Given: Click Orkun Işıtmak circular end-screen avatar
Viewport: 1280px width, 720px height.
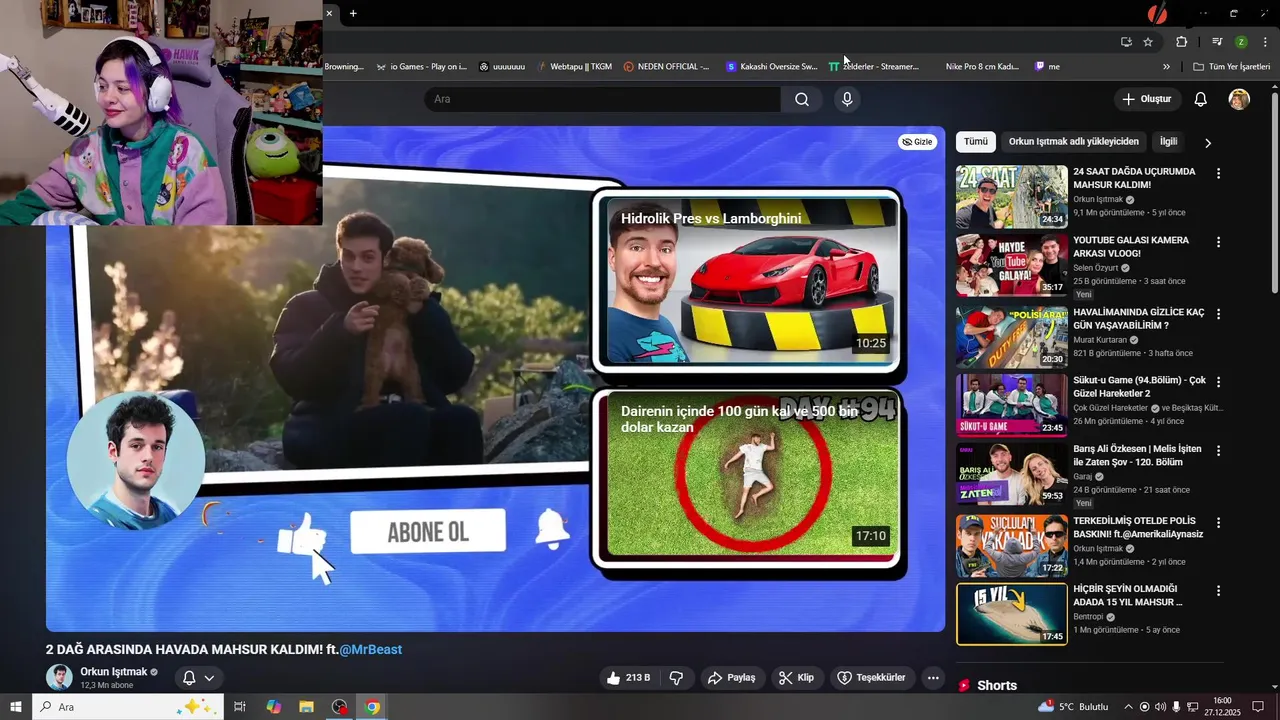Looking at the screenshot, I should pos(136,460).
